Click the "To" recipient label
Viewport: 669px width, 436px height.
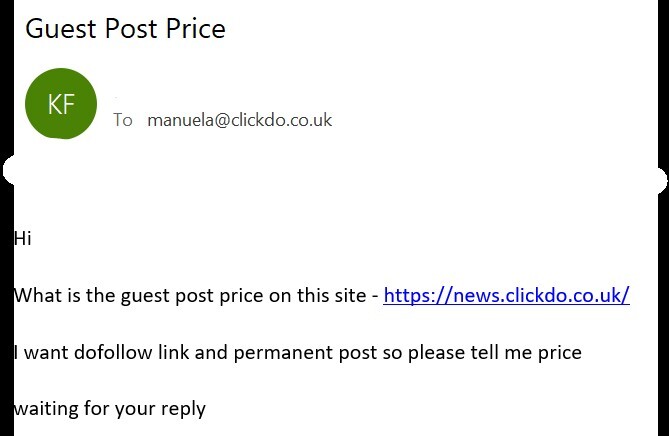pyautogui.click(x=123, y=120)
